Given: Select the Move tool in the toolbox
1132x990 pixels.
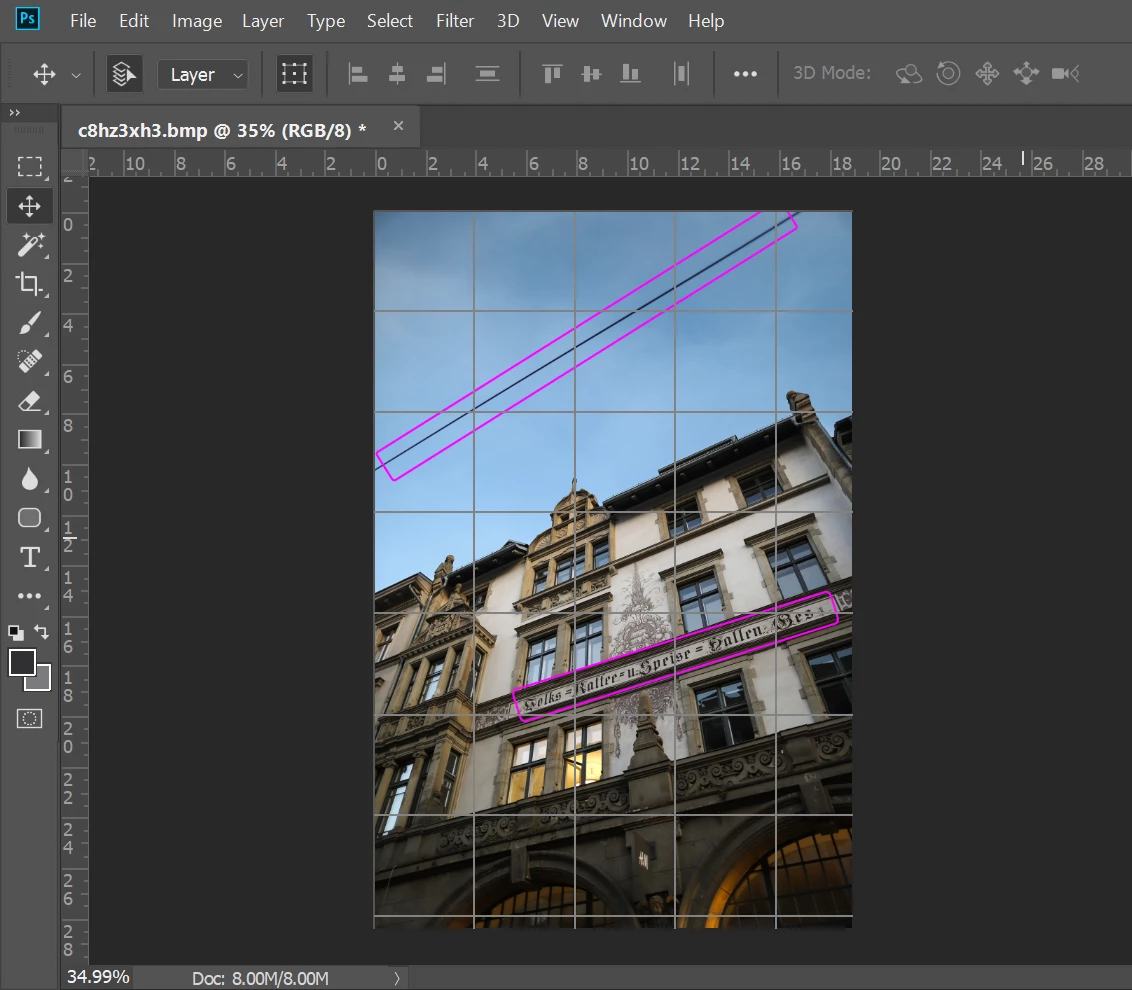Looking at the screenshot, I should pyautogui.click(x=30, y=206).
